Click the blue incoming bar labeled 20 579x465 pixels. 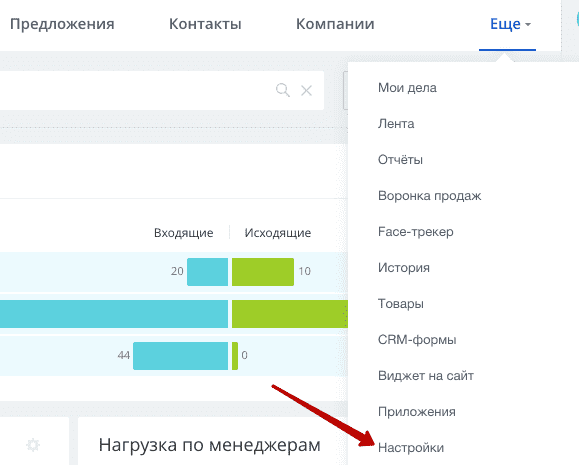pos(208,272)
